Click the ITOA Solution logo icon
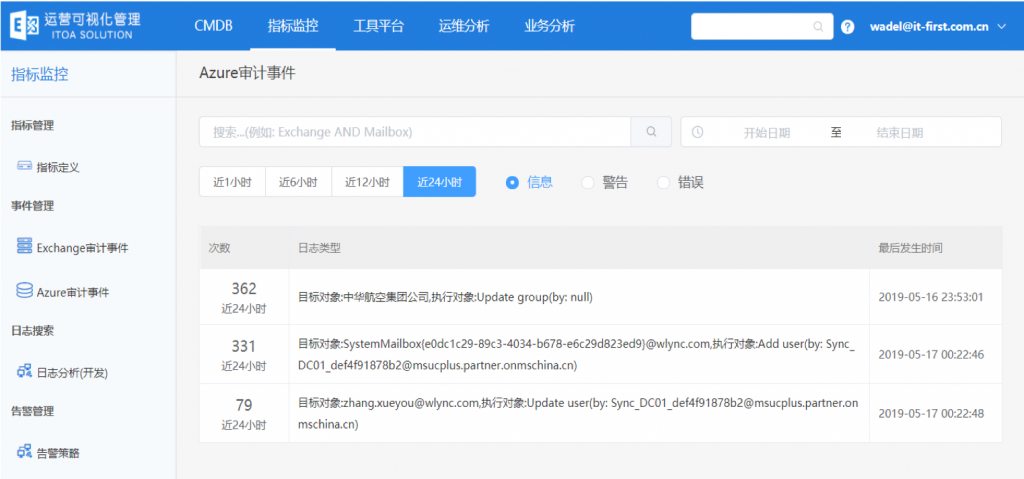Image resolution: width=1024 pixels, height=479 pixels. 25,25
